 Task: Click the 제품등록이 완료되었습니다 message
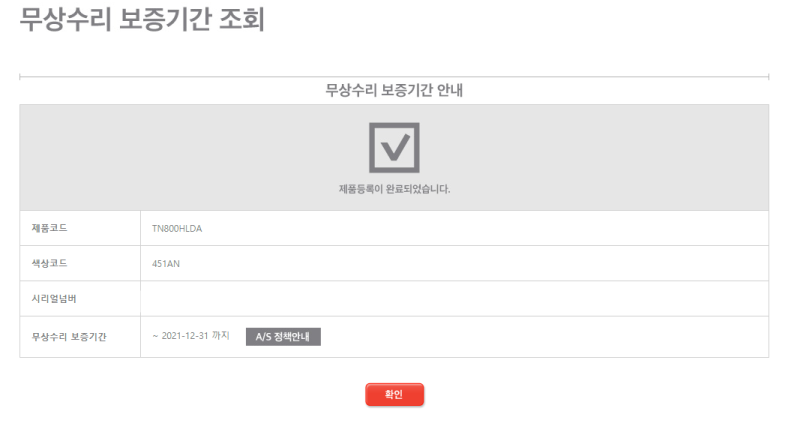[x=394, y=189]
